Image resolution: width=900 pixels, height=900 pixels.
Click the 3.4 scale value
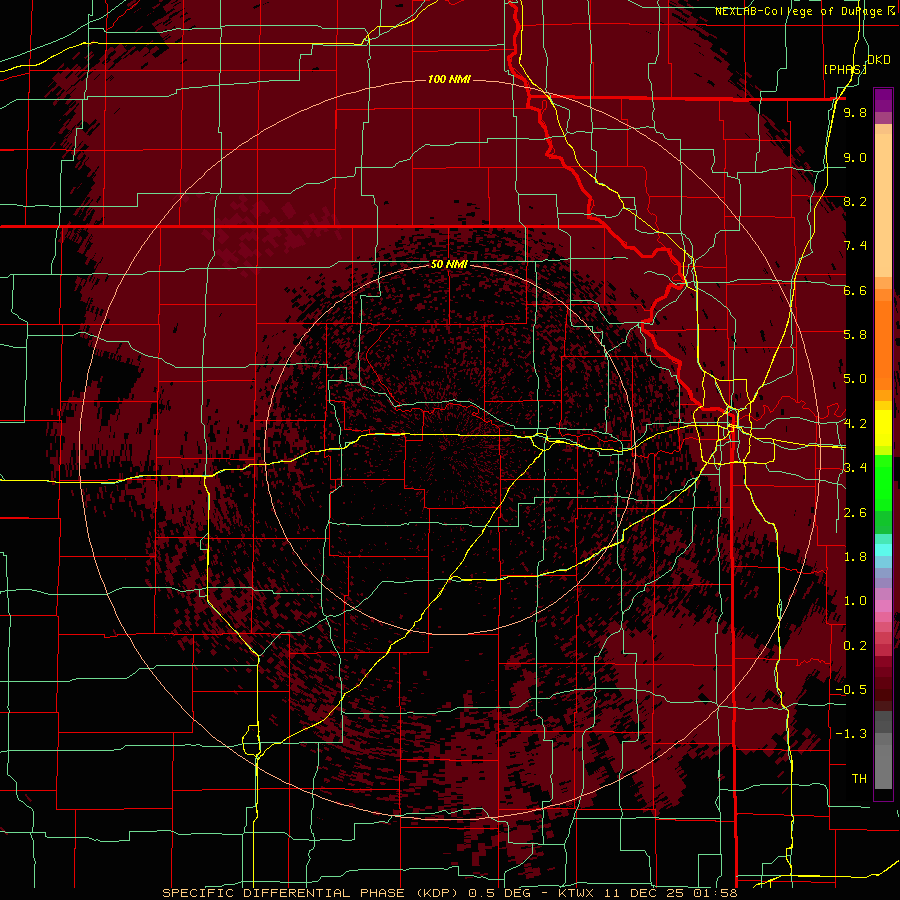click(855, 468)
